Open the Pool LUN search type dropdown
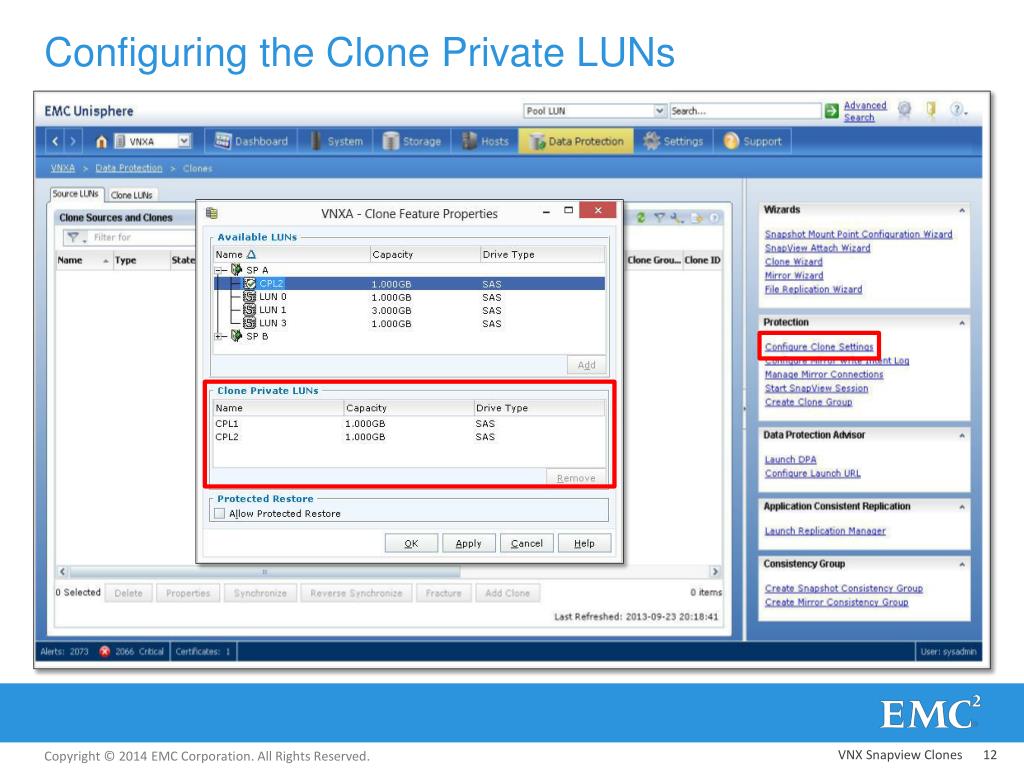The width and height of the screenshot is (1024, 768). pos(660,111)
